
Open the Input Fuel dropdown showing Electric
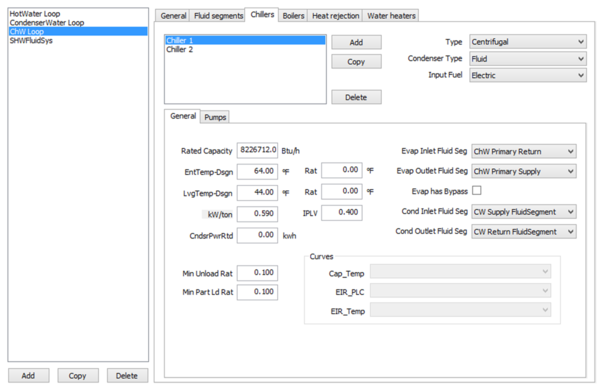[528, 75]
